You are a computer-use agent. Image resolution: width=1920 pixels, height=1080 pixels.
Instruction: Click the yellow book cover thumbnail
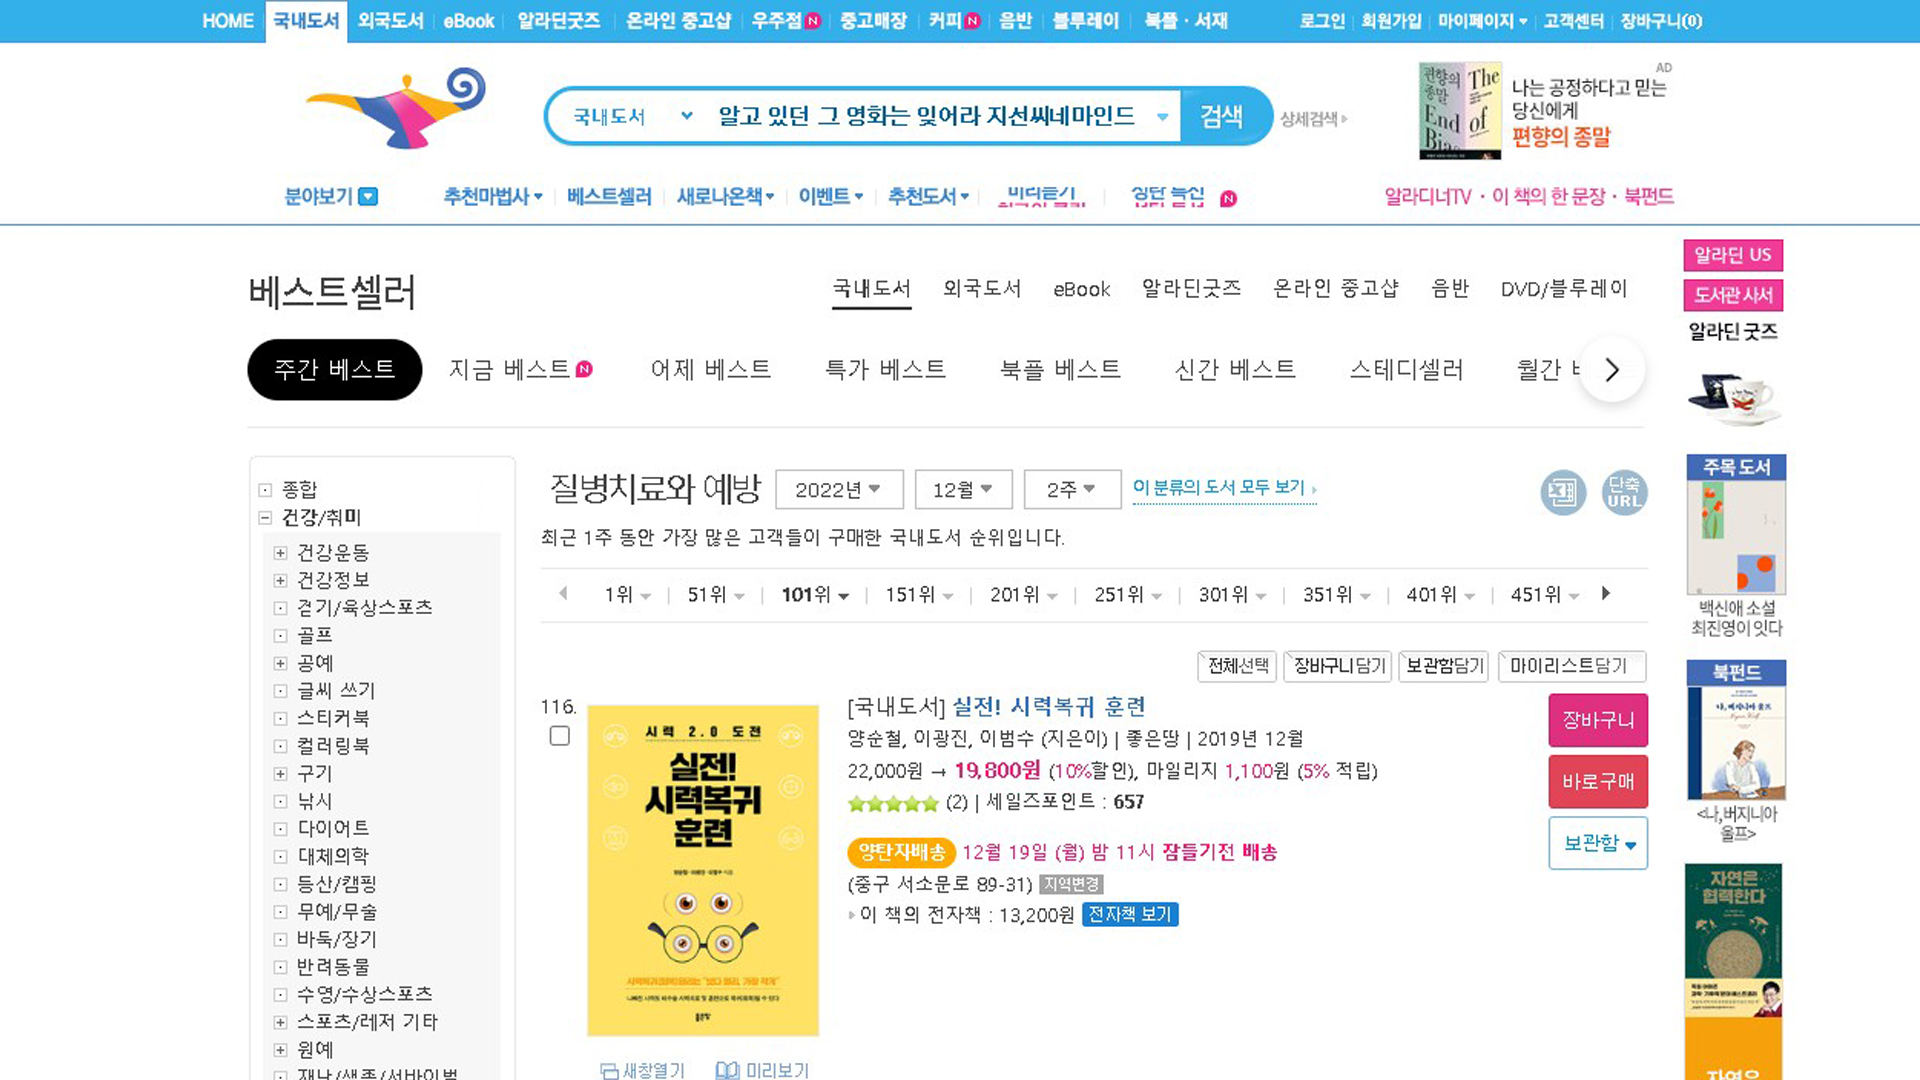(702, 870)
